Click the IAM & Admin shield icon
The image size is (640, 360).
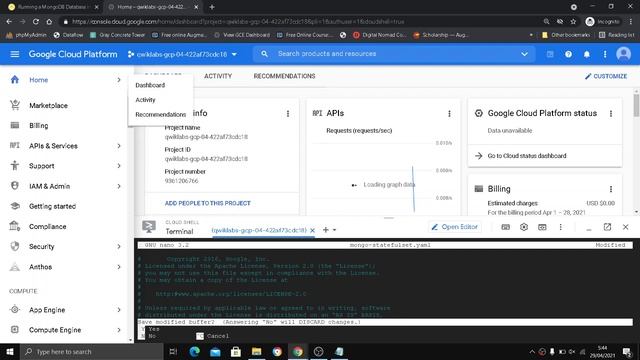(15, 186)
